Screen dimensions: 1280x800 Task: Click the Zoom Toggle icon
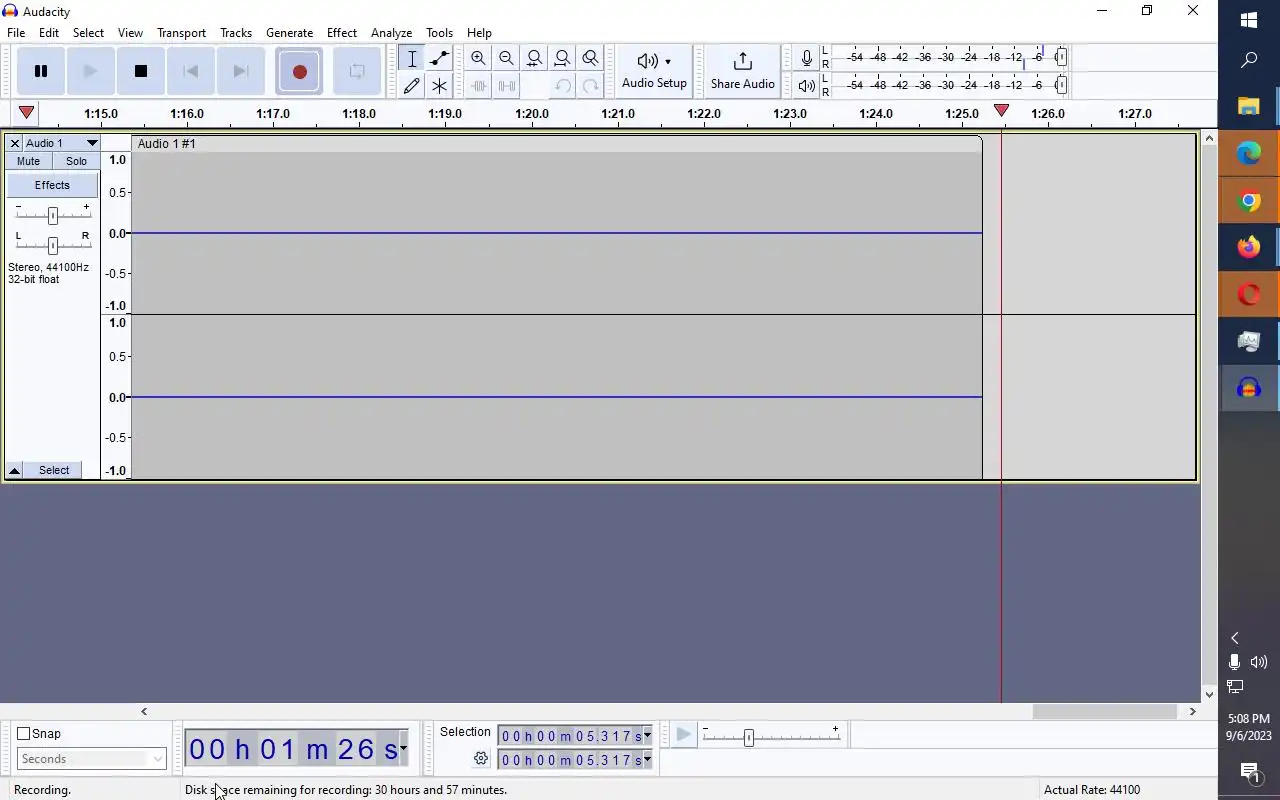click(x=591, y=58)
